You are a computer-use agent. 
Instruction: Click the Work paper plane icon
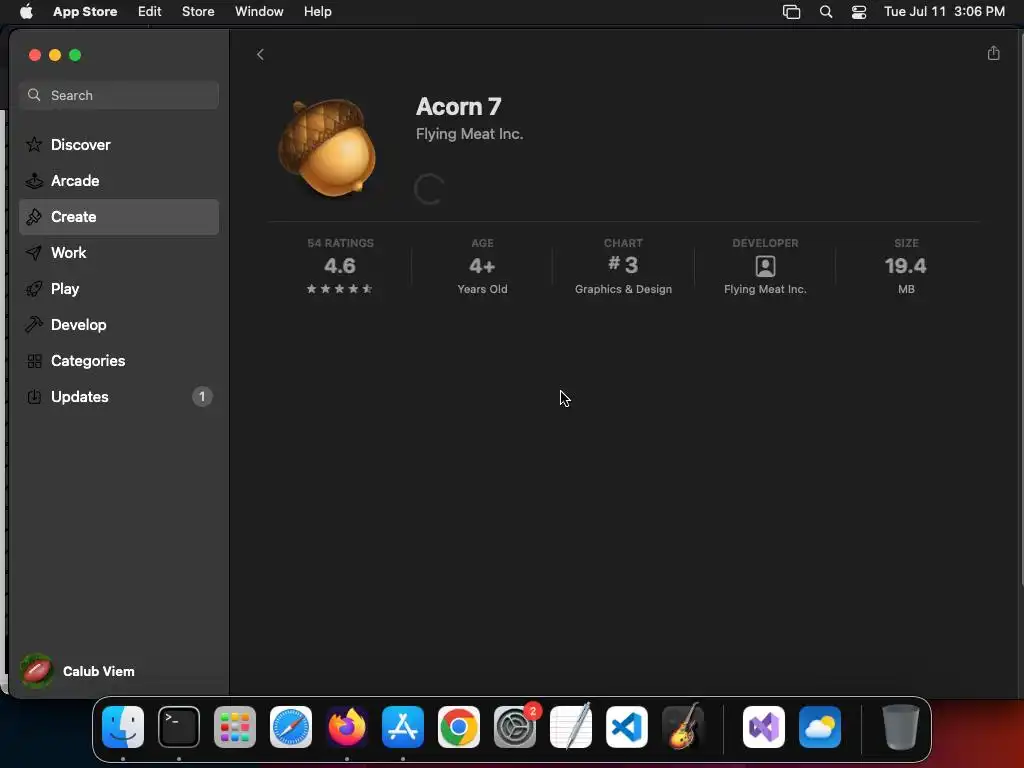(x=34, y=253)
